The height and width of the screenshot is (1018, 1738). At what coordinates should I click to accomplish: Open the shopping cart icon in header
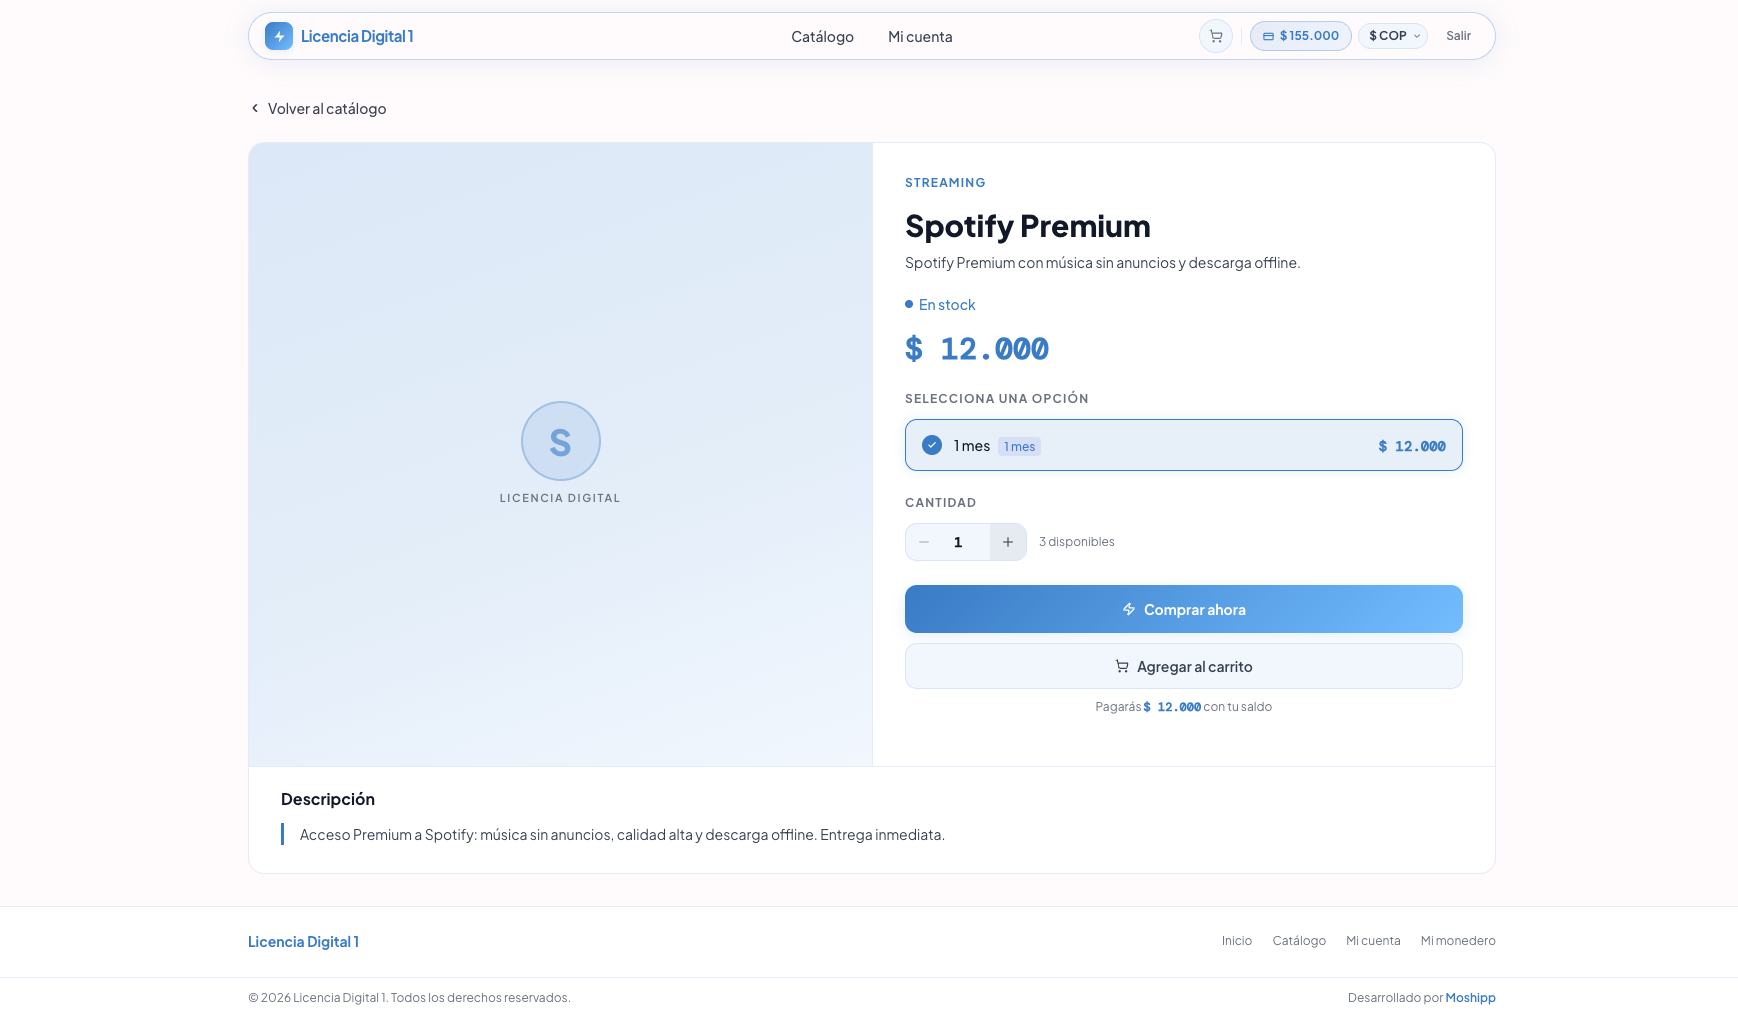pos(1215,37)
